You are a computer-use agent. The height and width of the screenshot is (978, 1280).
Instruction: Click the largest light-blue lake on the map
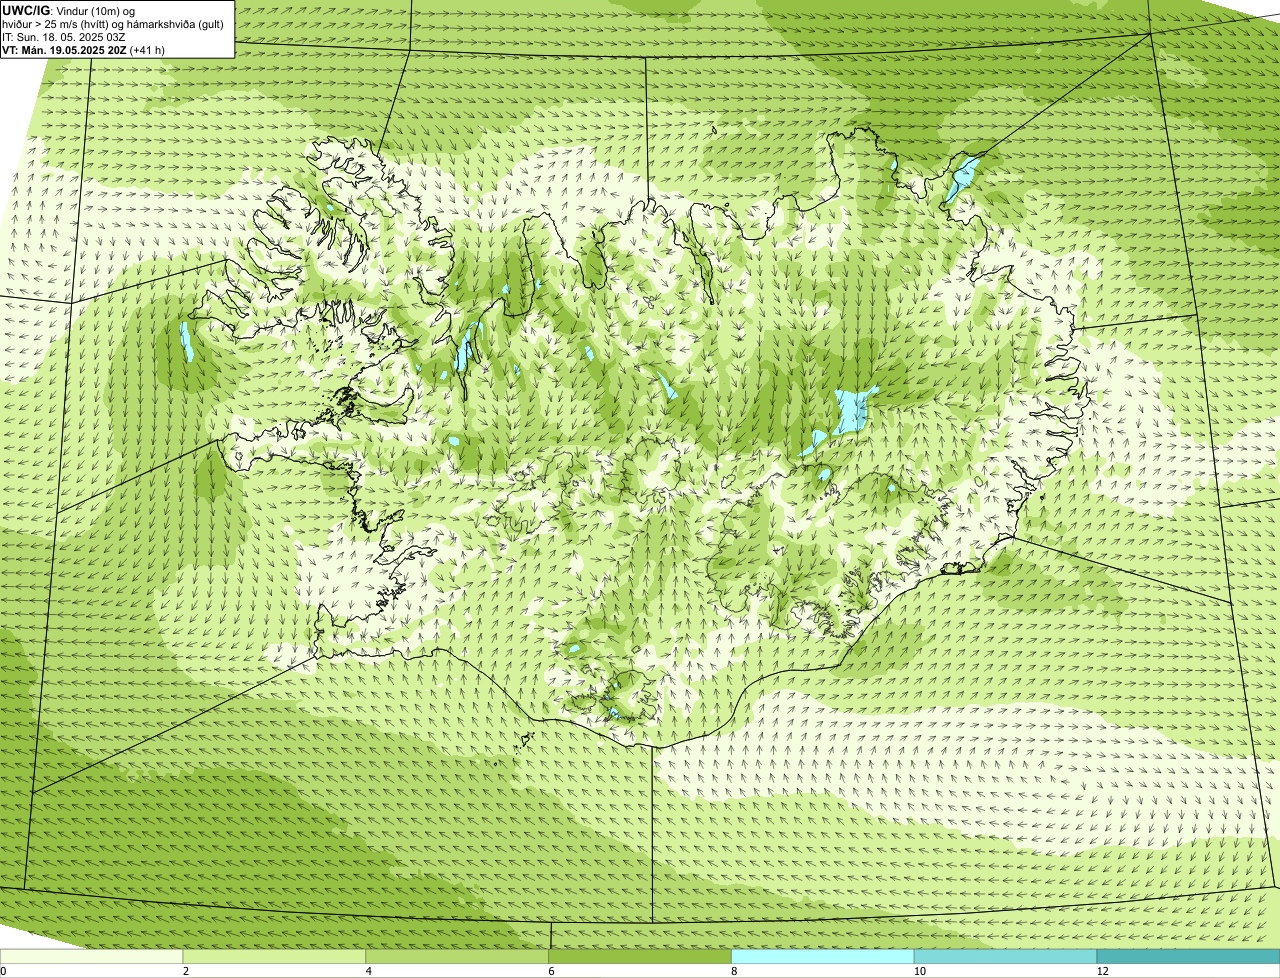[x=852, y=411]
